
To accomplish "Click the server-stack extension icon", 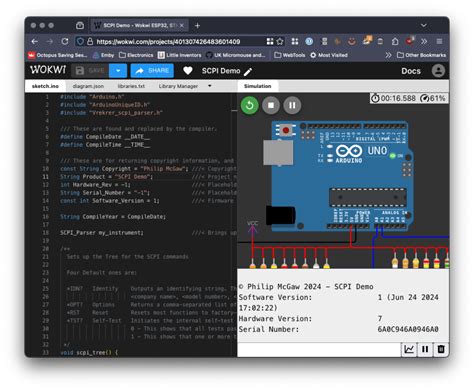I will pyautogui.click(x=324, y=41).
